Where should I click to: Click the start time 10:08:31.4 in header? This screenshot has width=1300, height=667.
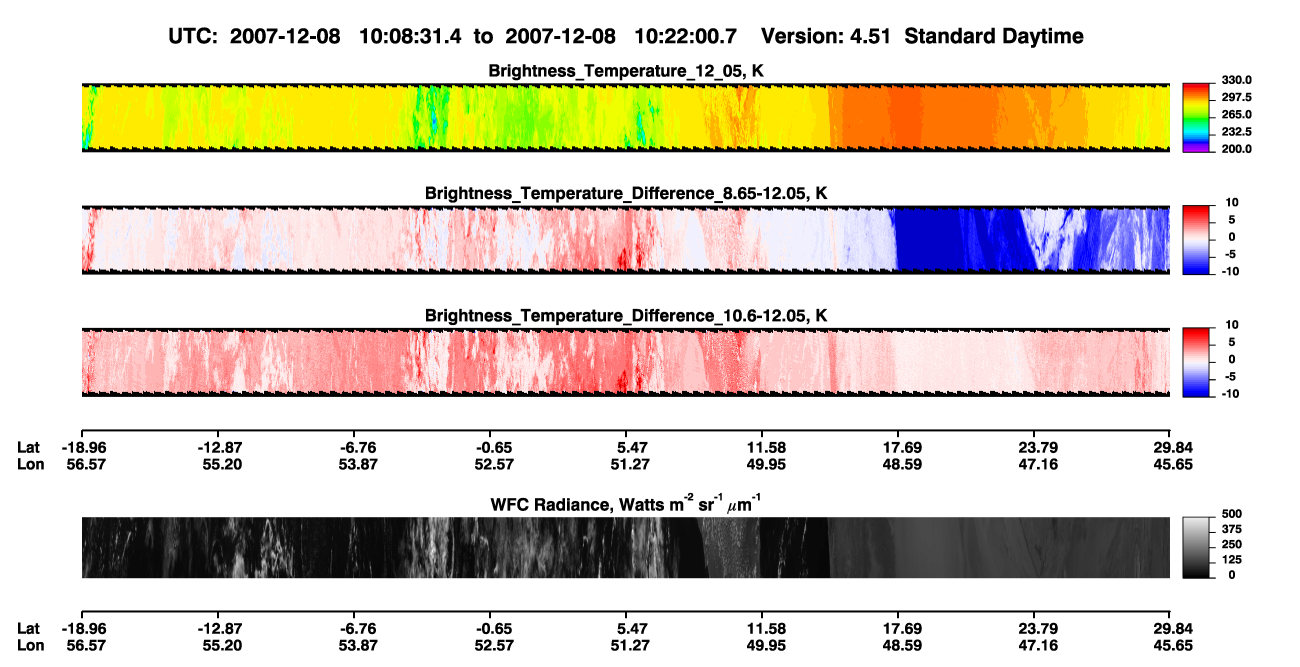pyautogui.click(x=411, y=36)
